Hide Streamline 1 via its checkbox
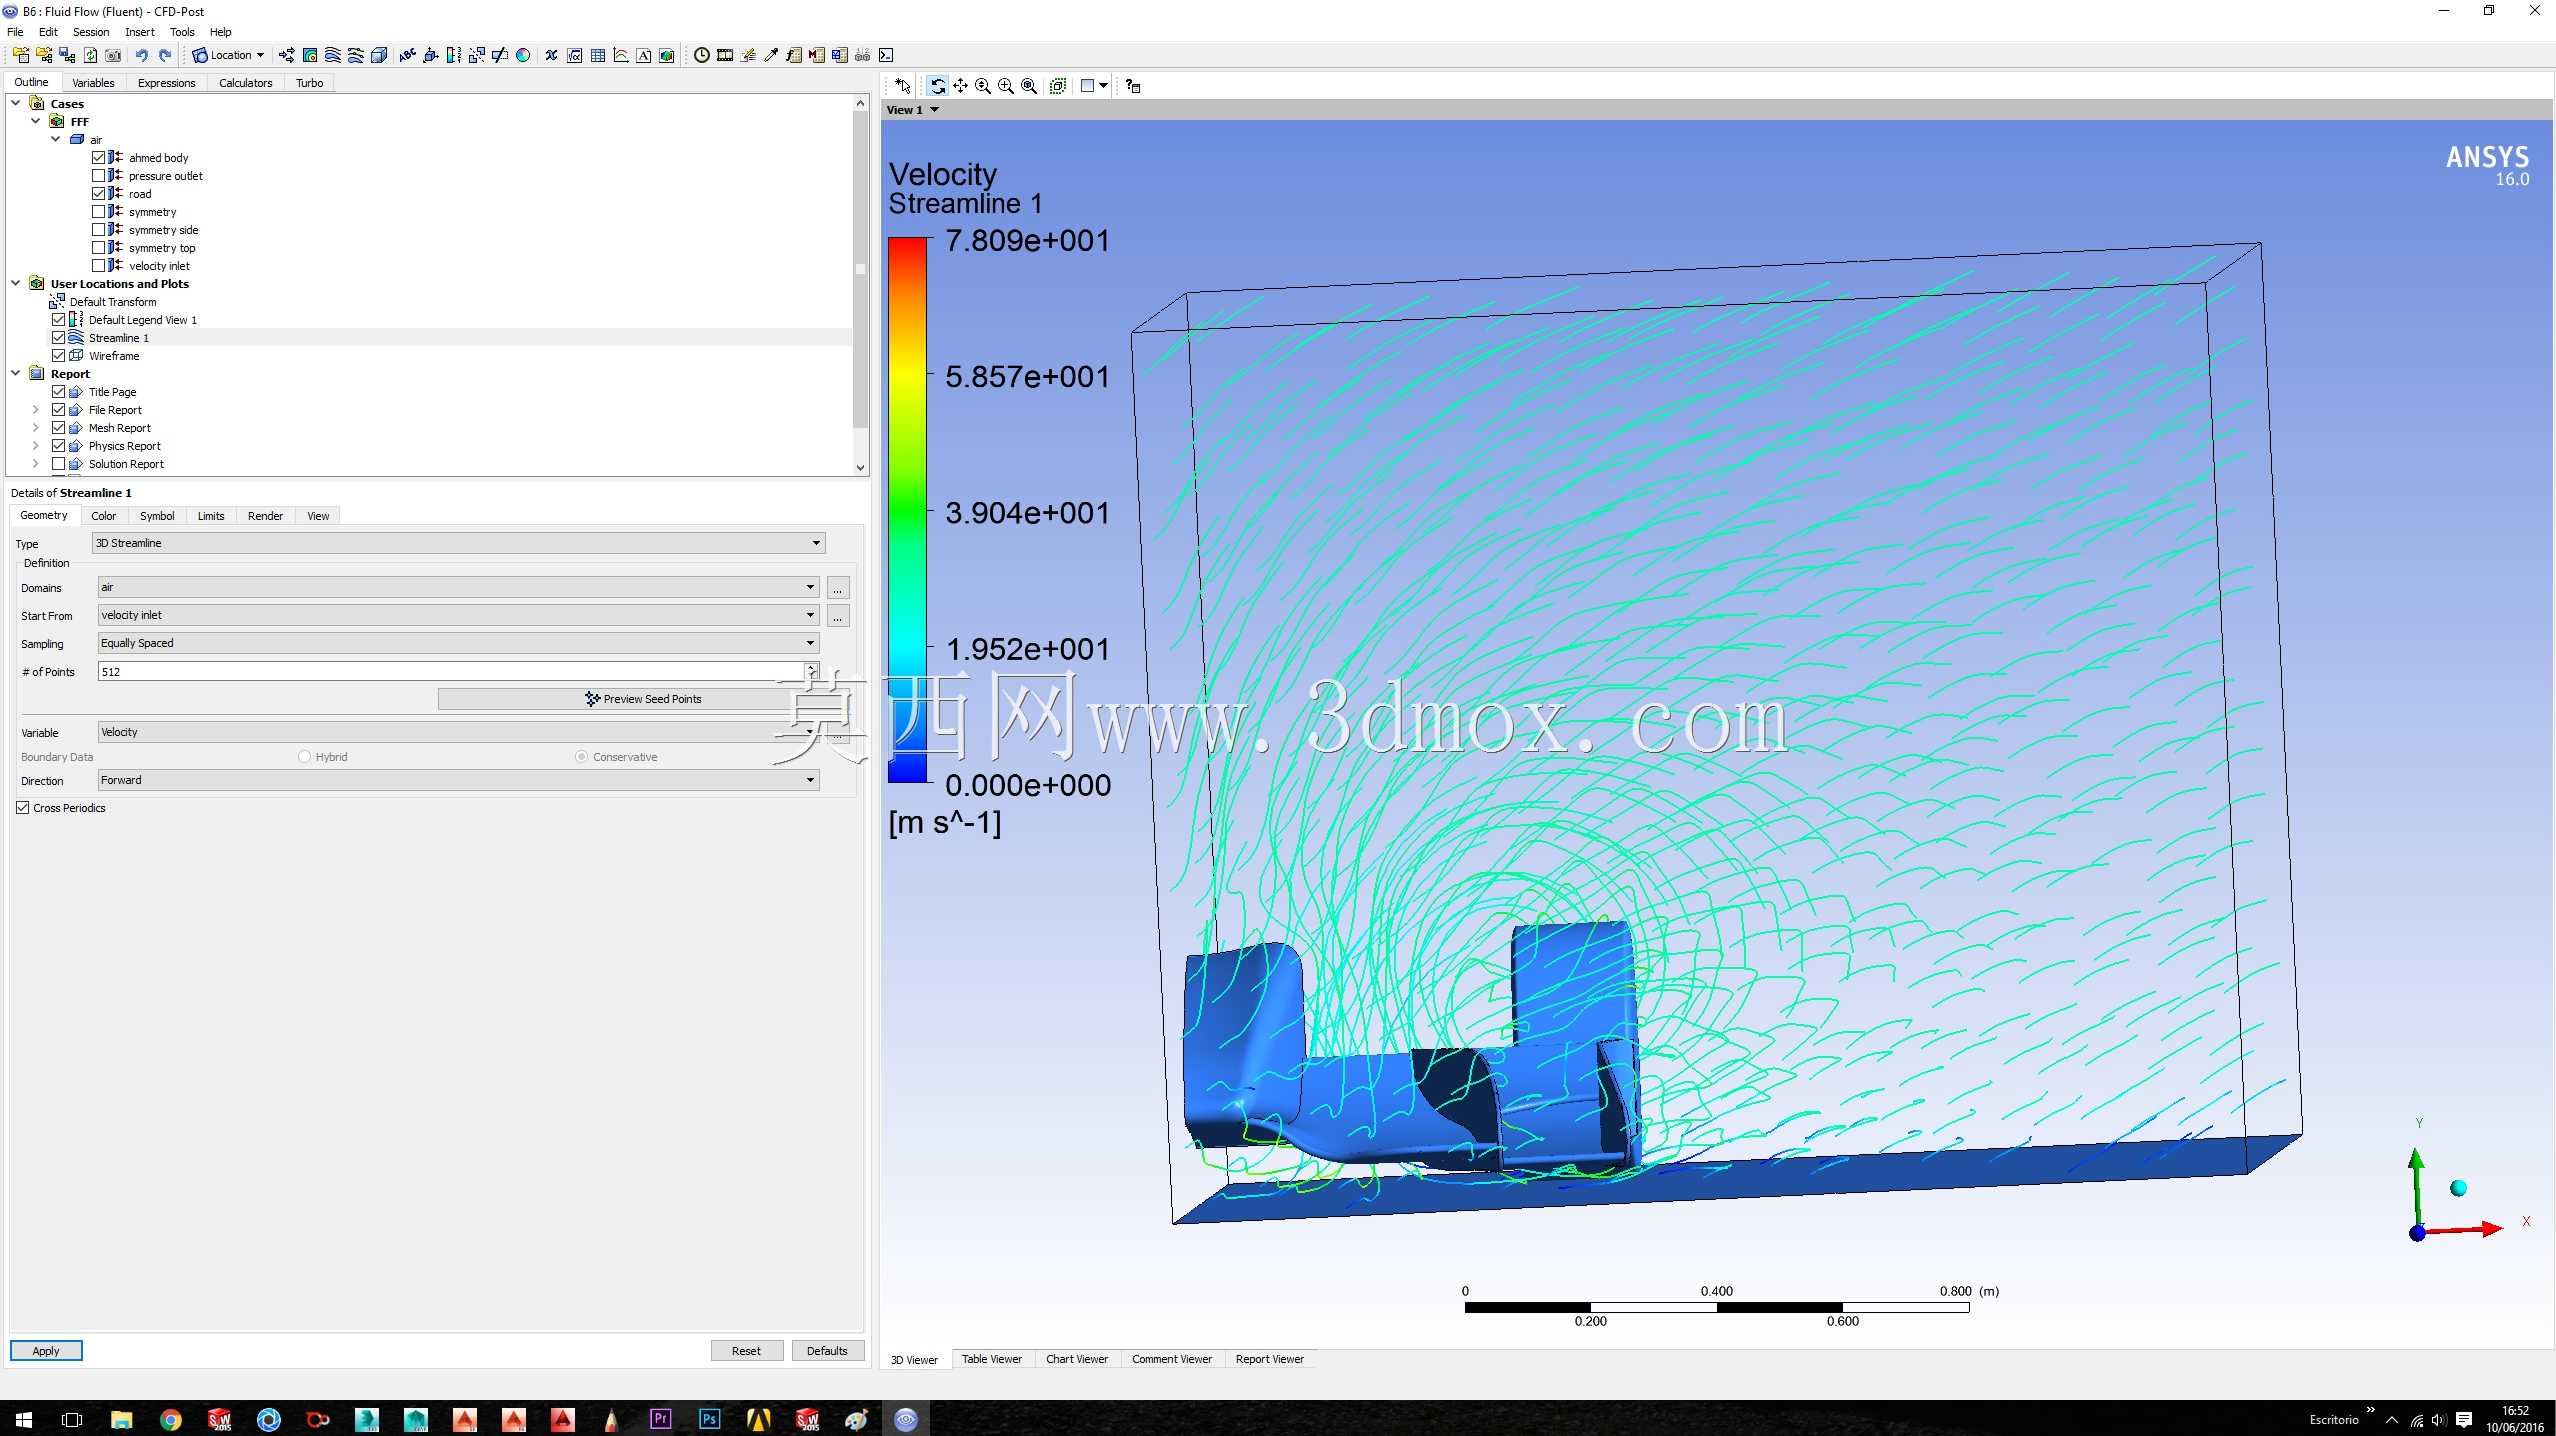Image resolution: width=2556 pixels, height=1436 pixels. tap(59, 338)
